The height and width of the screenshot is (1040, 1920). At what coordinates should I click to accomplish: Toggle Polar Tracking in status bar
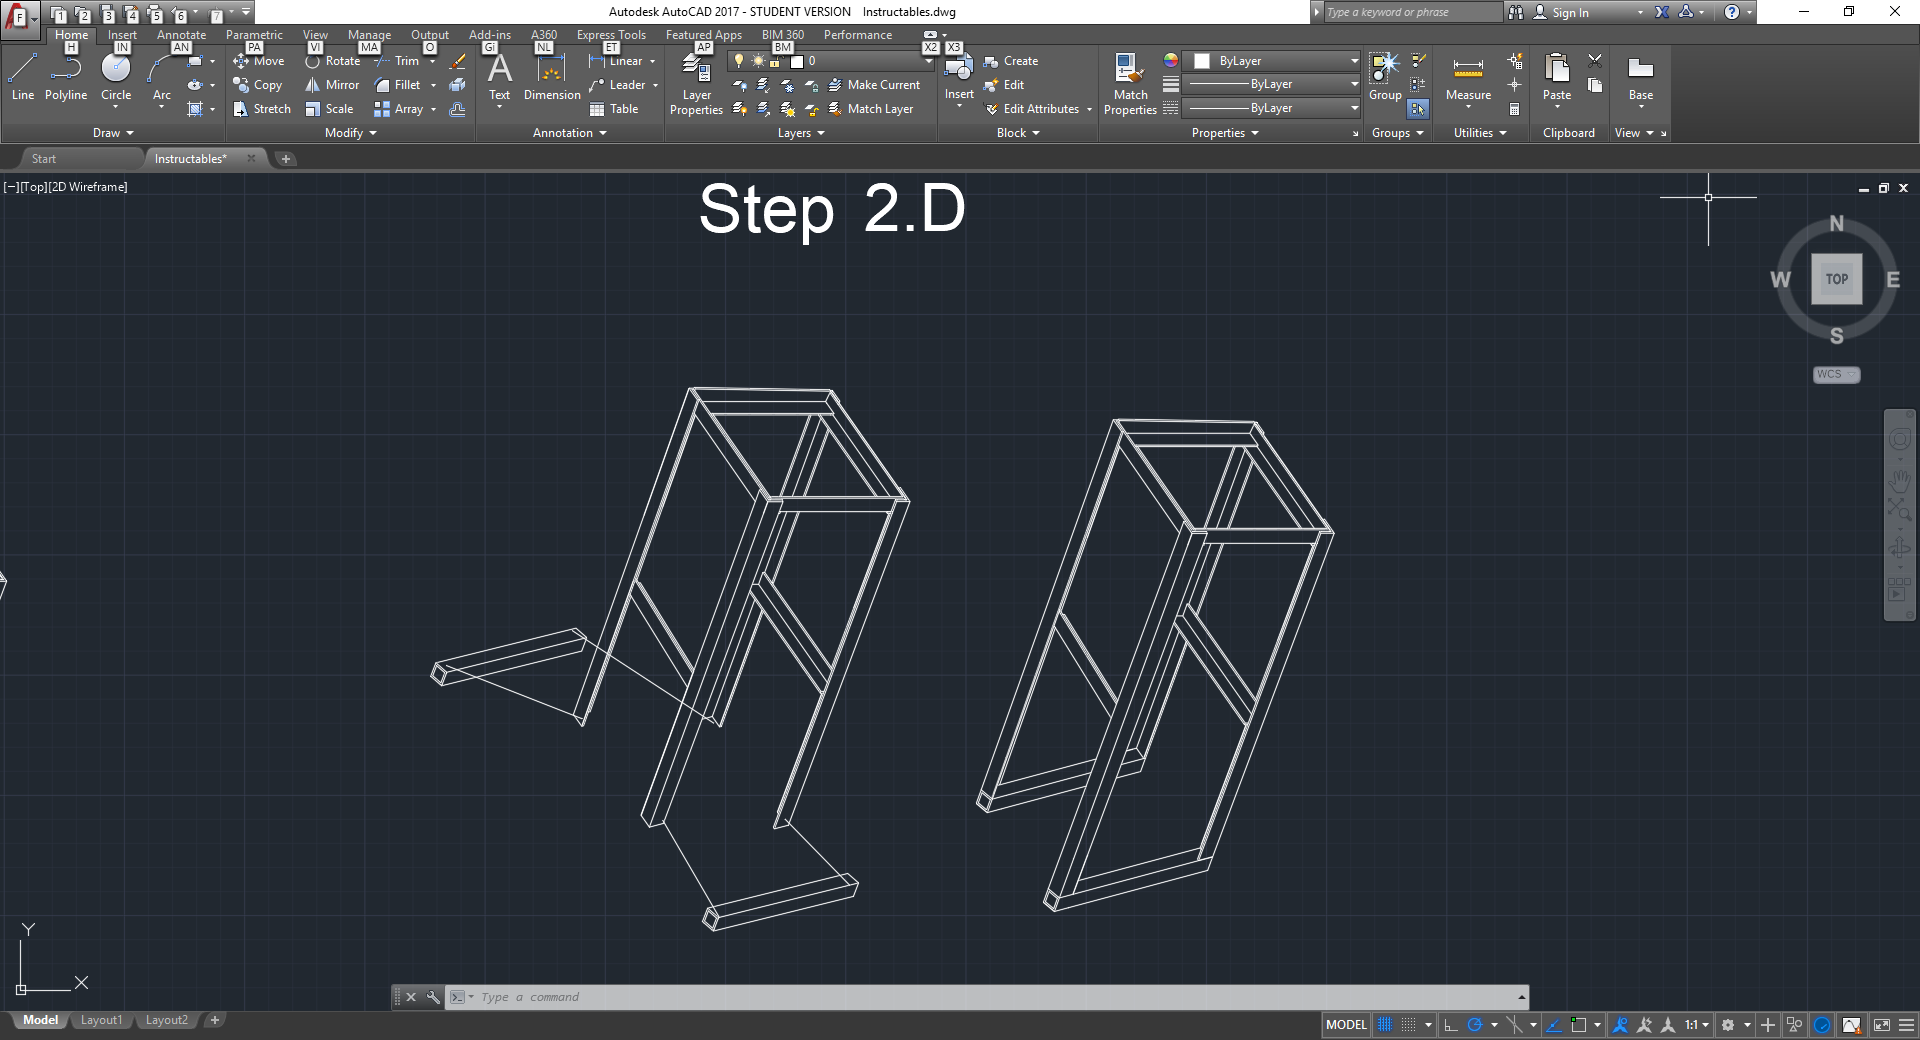[1475, 1025]
